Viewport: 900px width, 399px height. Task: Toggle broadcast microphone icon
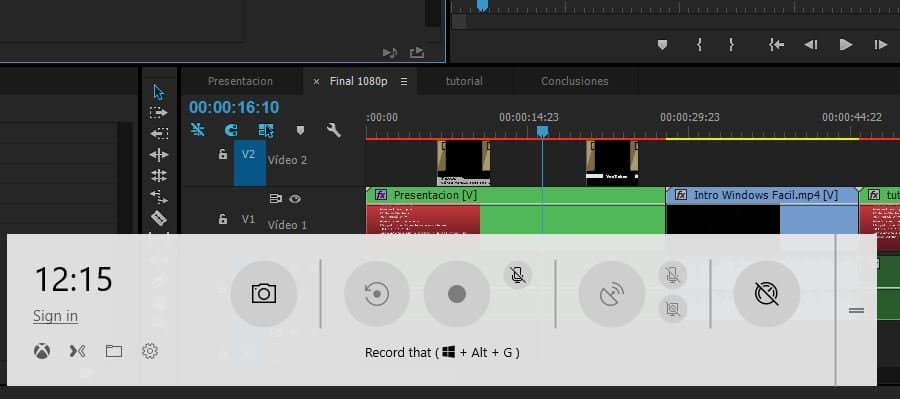point(673,275)
